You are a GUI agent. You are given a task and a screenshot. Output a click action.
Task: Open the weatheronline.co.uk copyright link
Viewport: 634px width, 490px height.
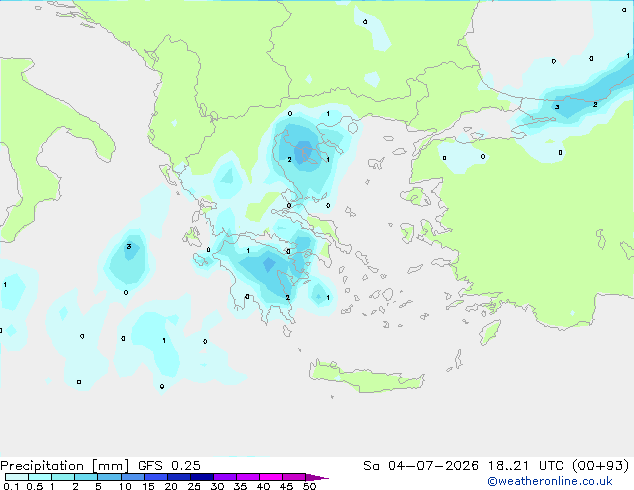tap(549, 481)
